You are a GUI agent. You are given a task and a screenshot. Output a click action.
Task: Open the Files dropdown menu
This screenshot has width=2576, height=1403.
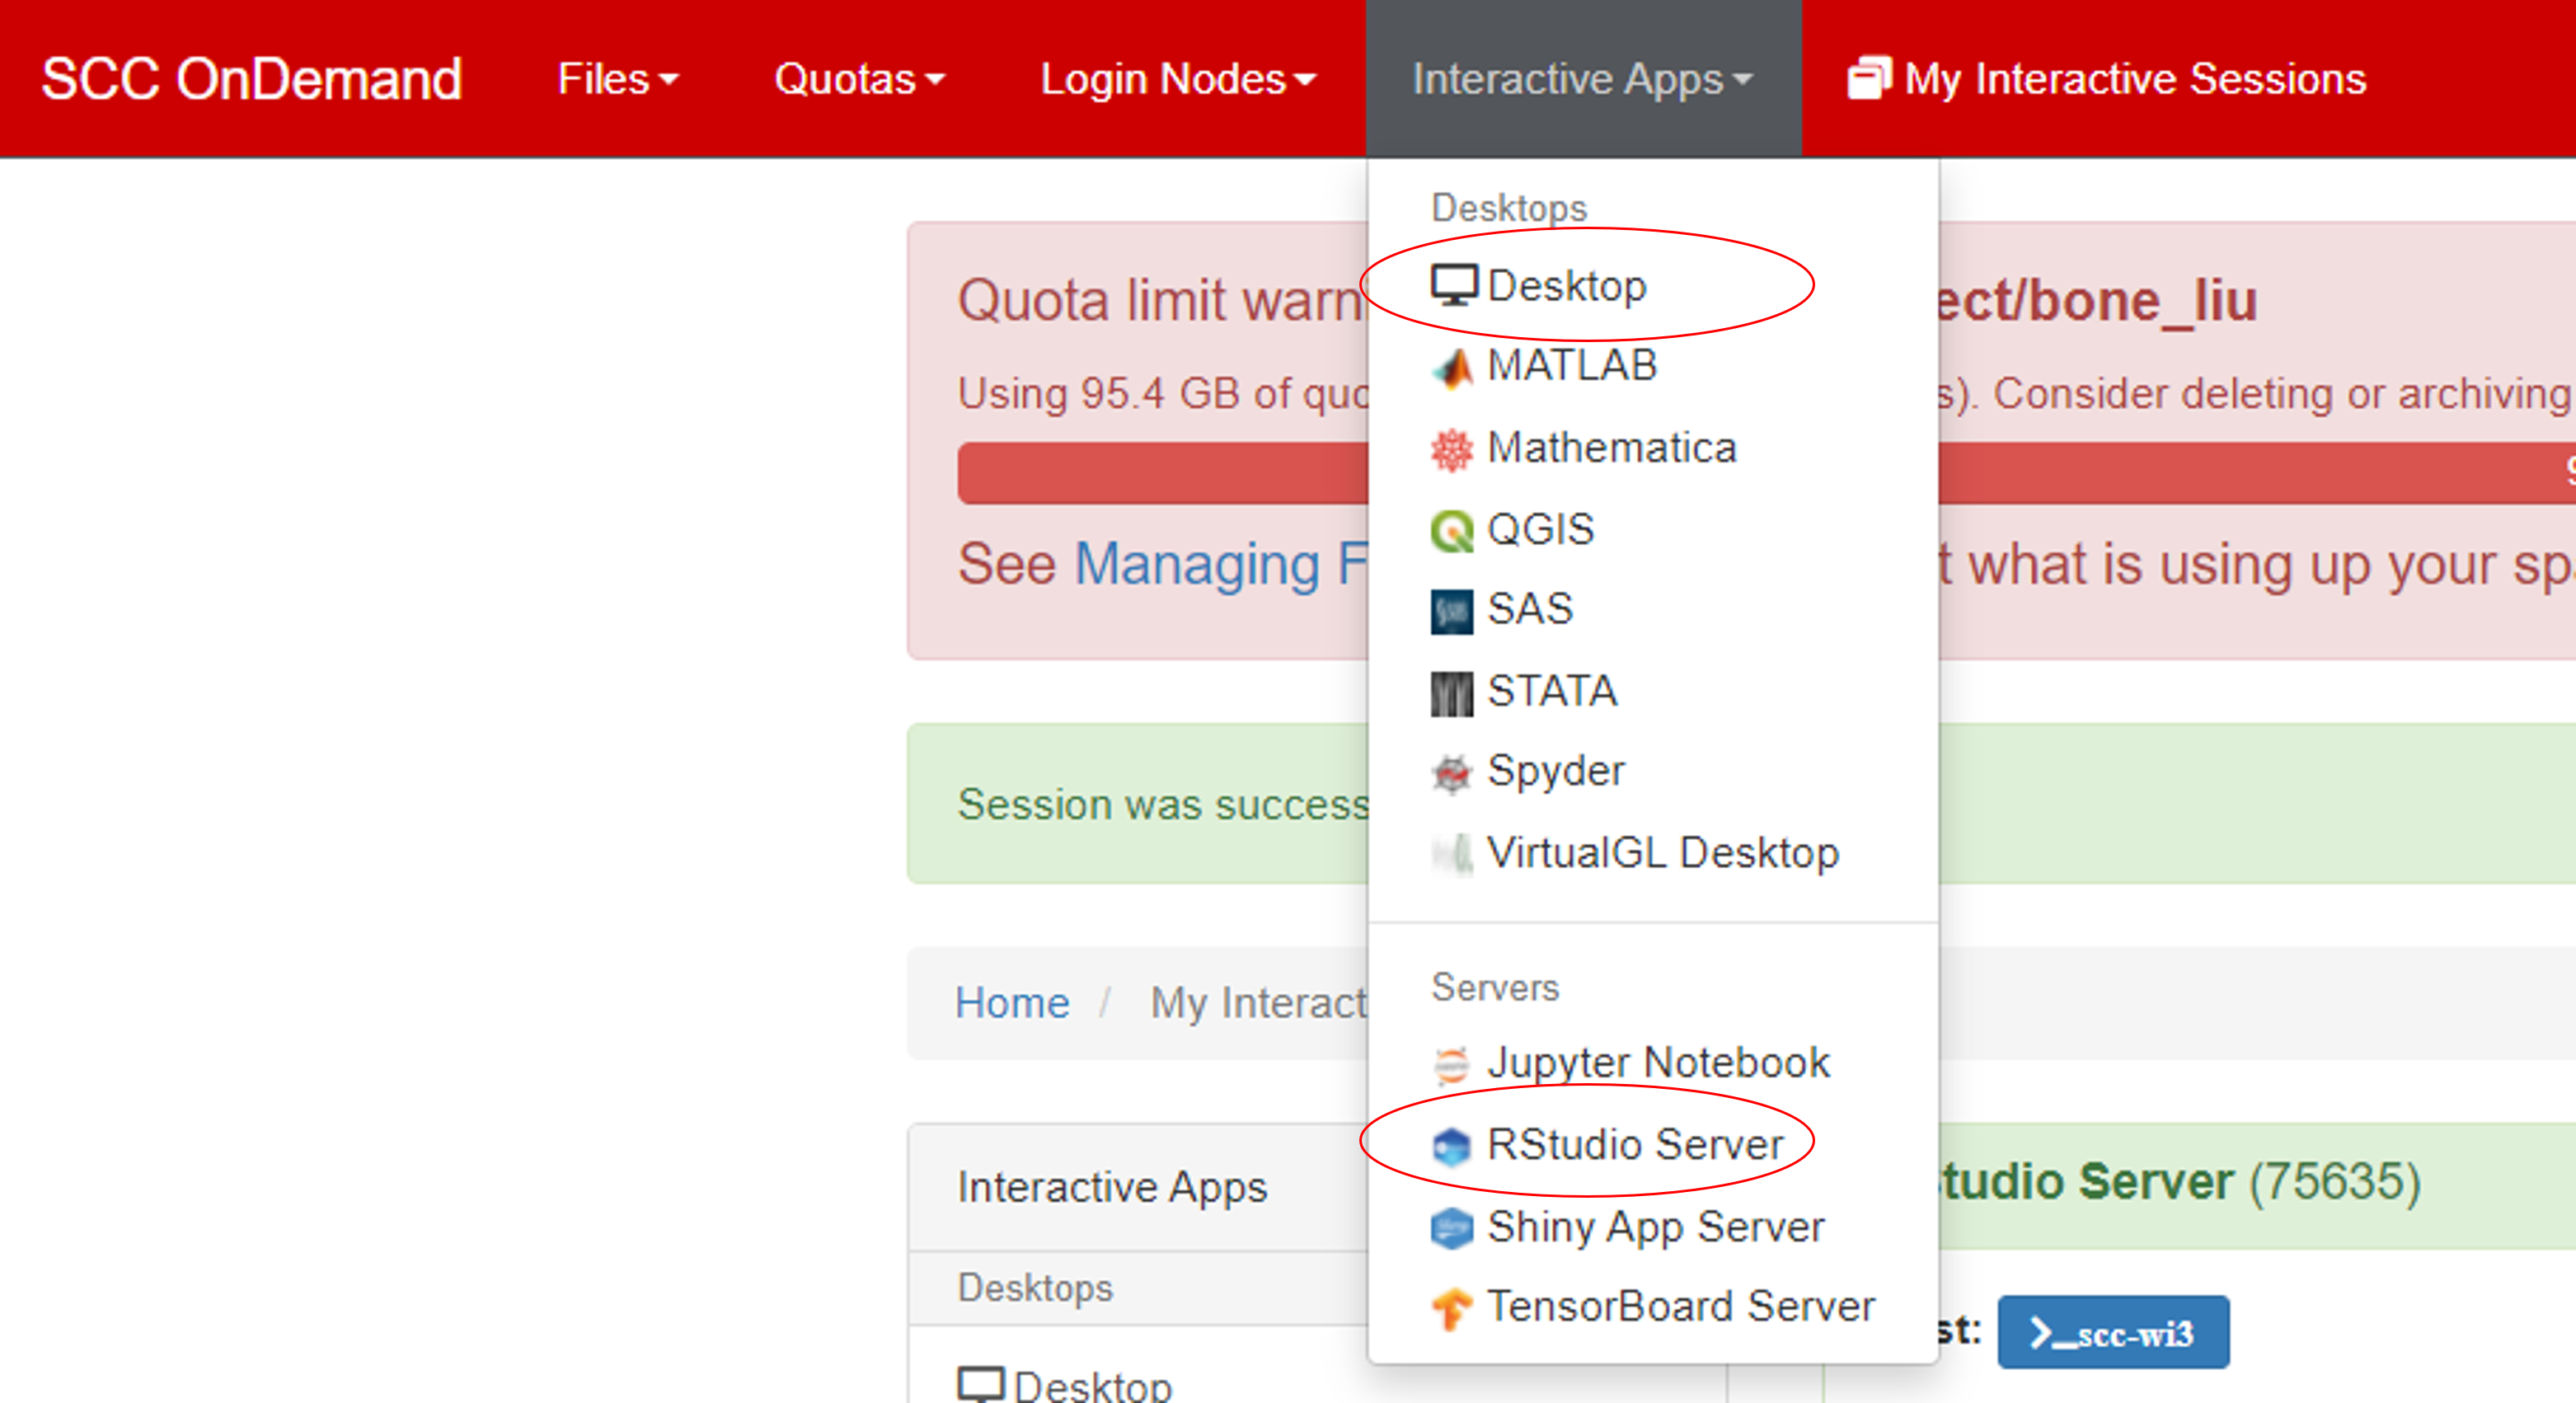[x=617, y=79]
